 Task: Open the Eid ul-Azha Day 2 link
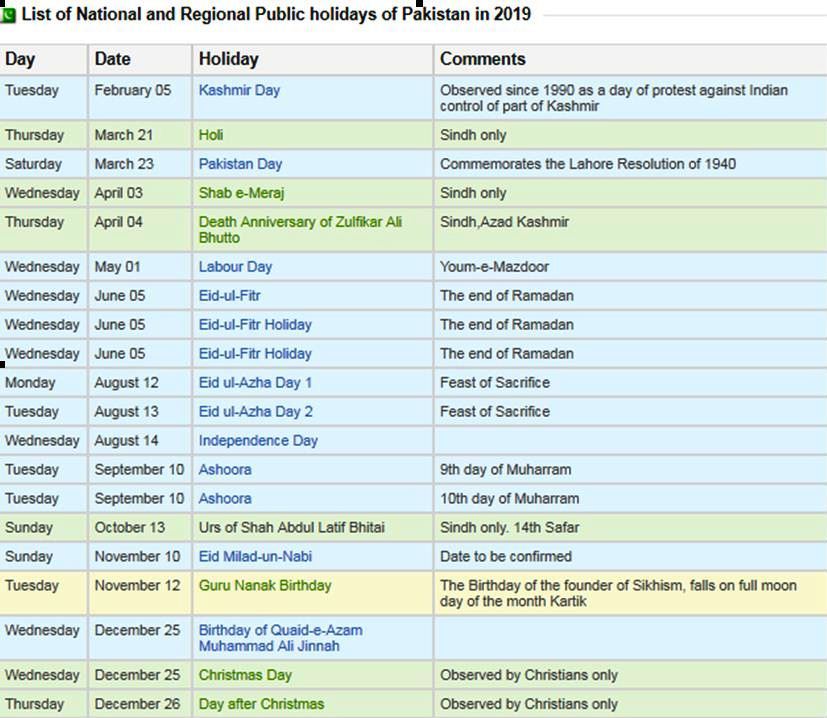[256, 411]
